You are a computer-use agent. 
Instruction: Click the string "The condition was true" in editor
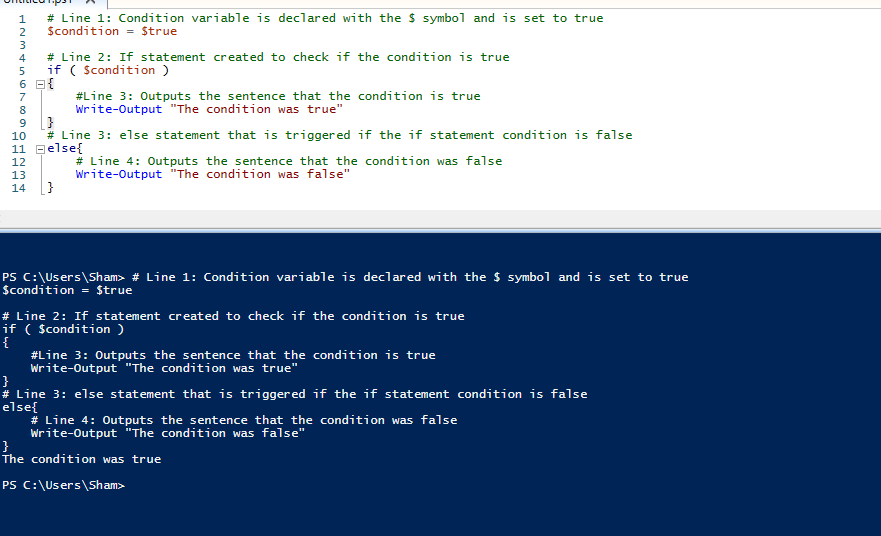[x=256, y=110]
